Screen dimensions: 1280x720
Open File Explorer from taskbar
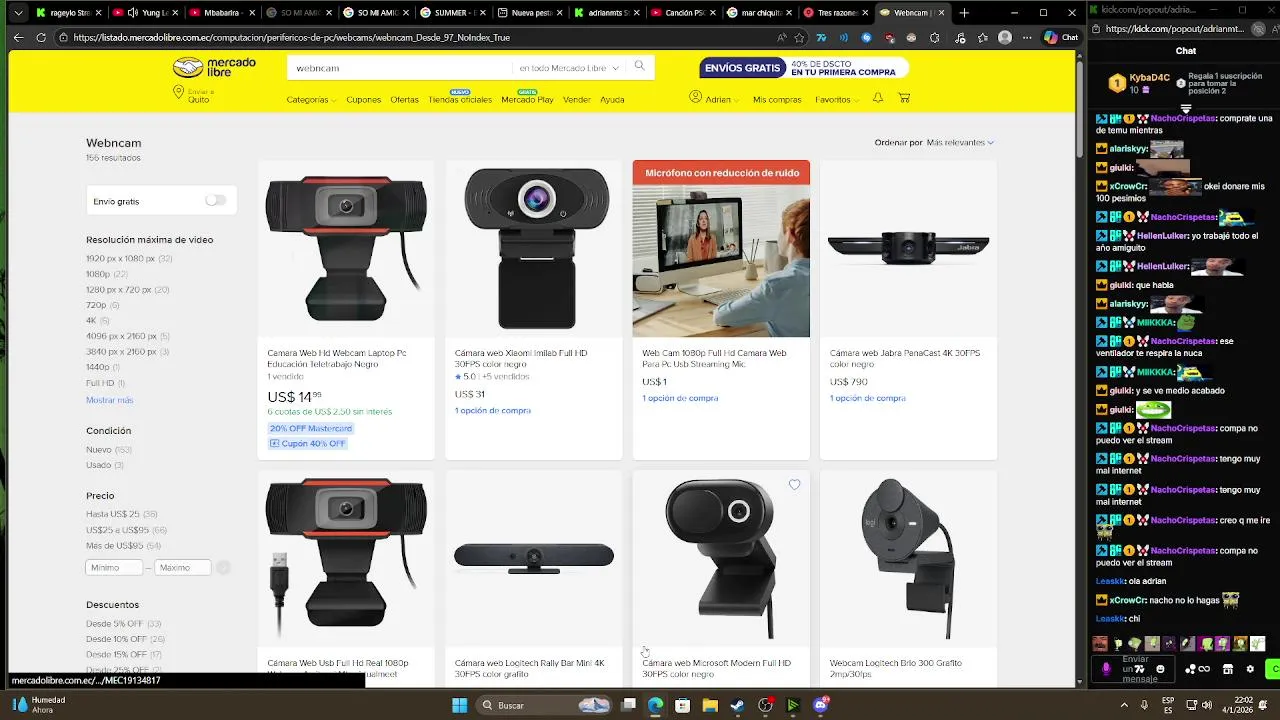tap(710, 705)
